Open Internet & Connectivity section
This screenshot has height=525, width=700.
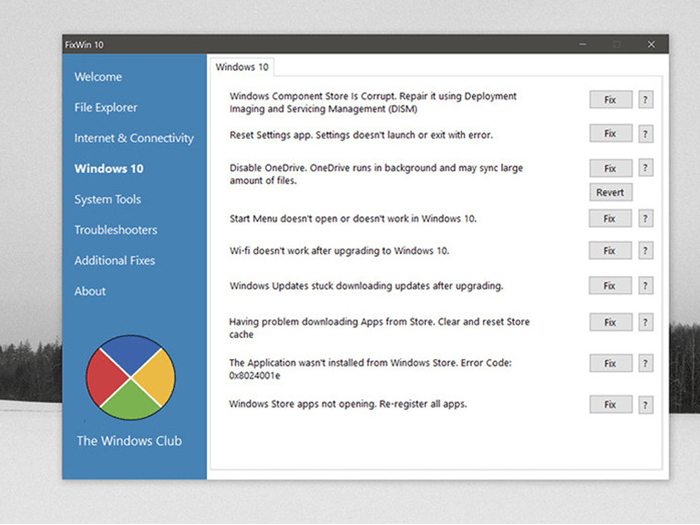[134, 138]
